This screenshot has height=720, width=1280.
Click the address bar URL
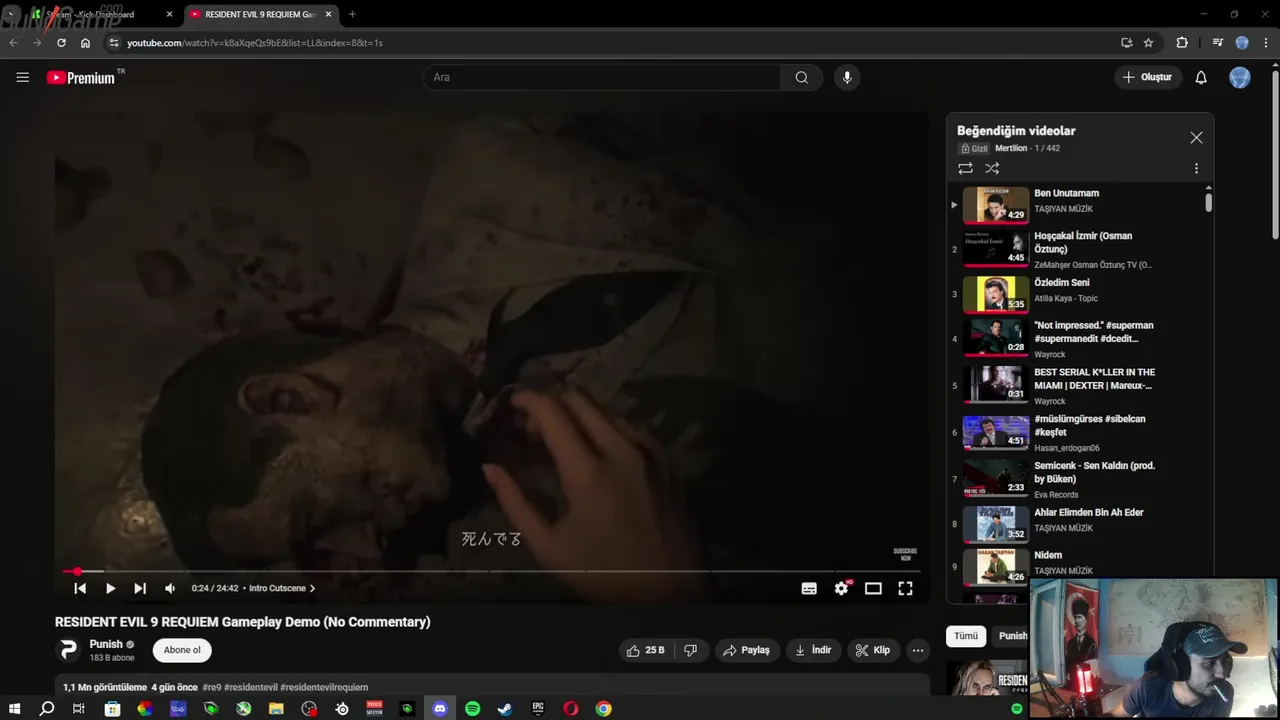pyautogui.click(x=255, y=43)
